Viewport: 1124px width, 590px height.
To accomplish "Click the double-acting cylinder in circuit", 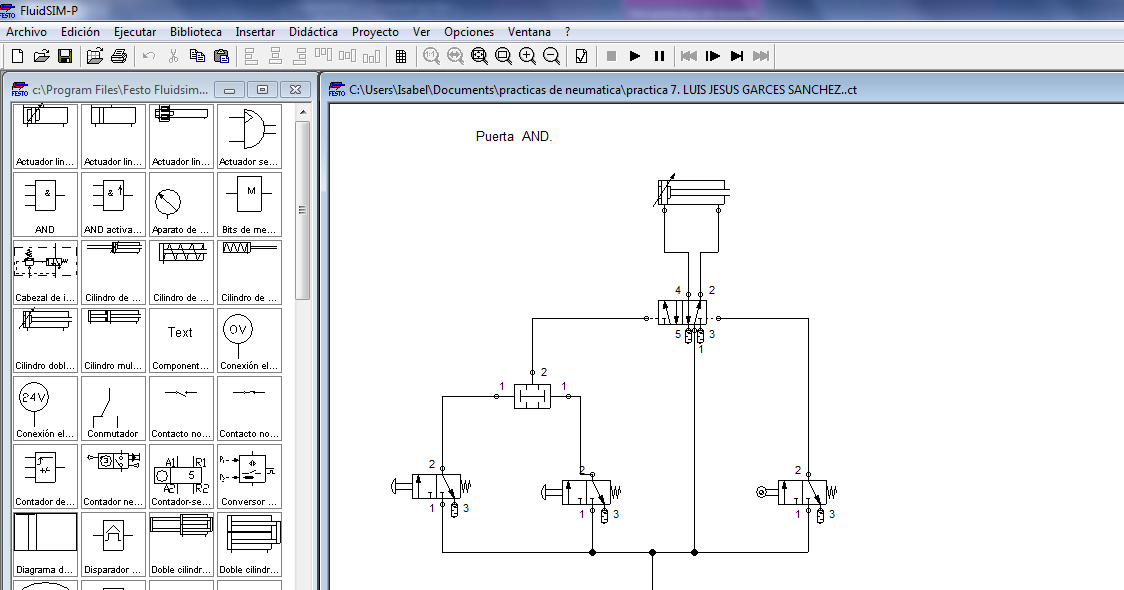I will (x=691, y=191).
